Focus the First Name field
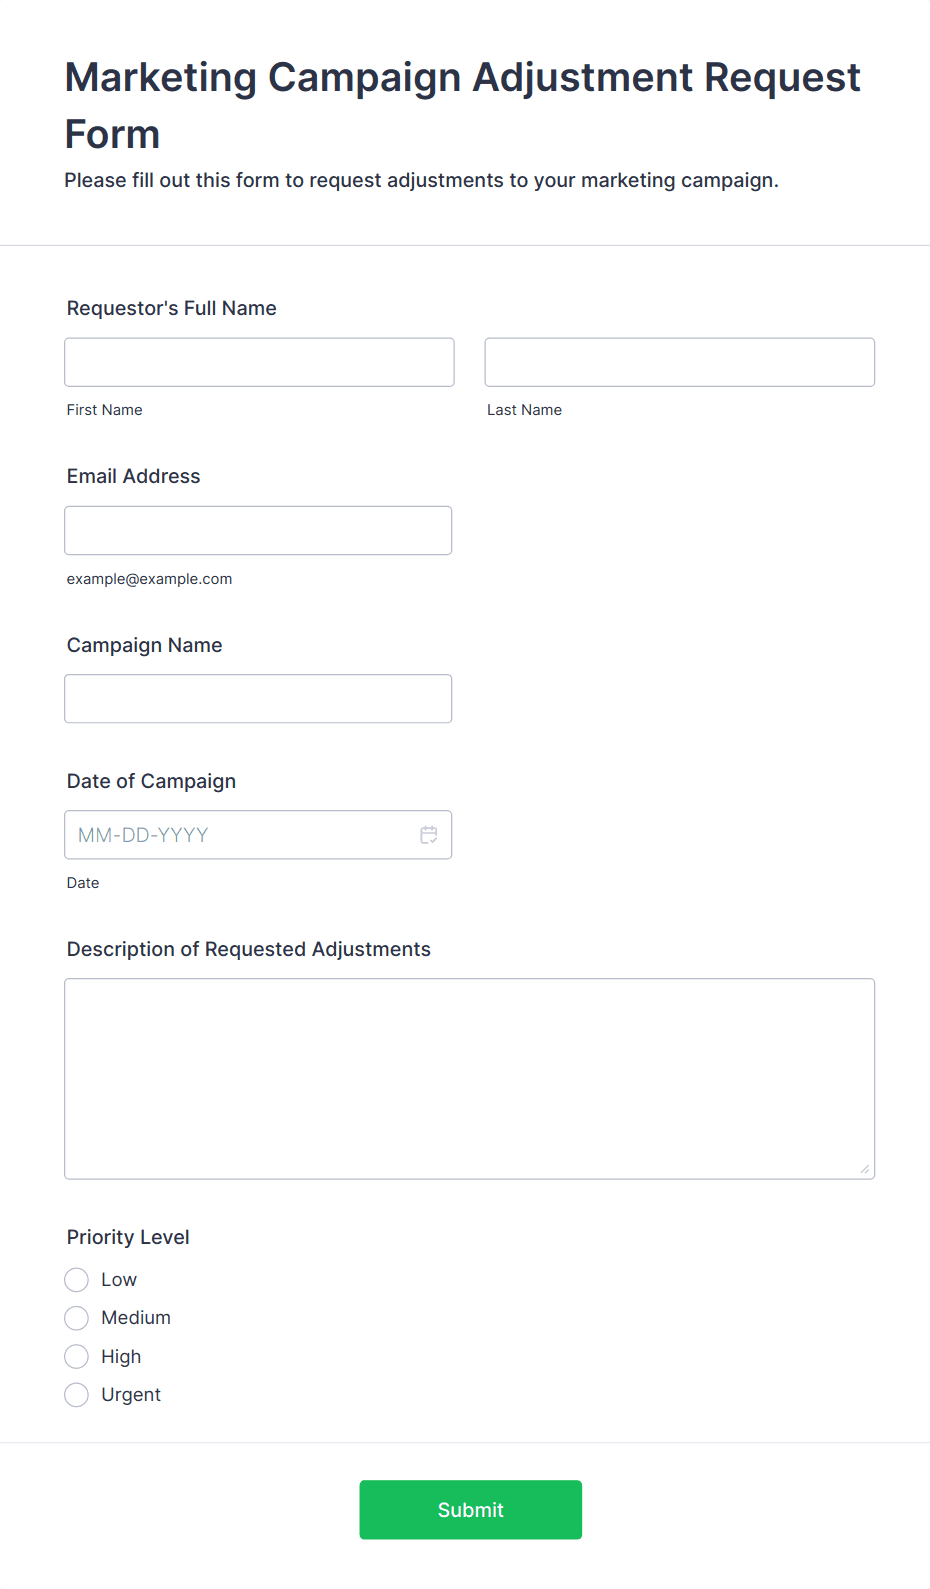 pos(260,362)
